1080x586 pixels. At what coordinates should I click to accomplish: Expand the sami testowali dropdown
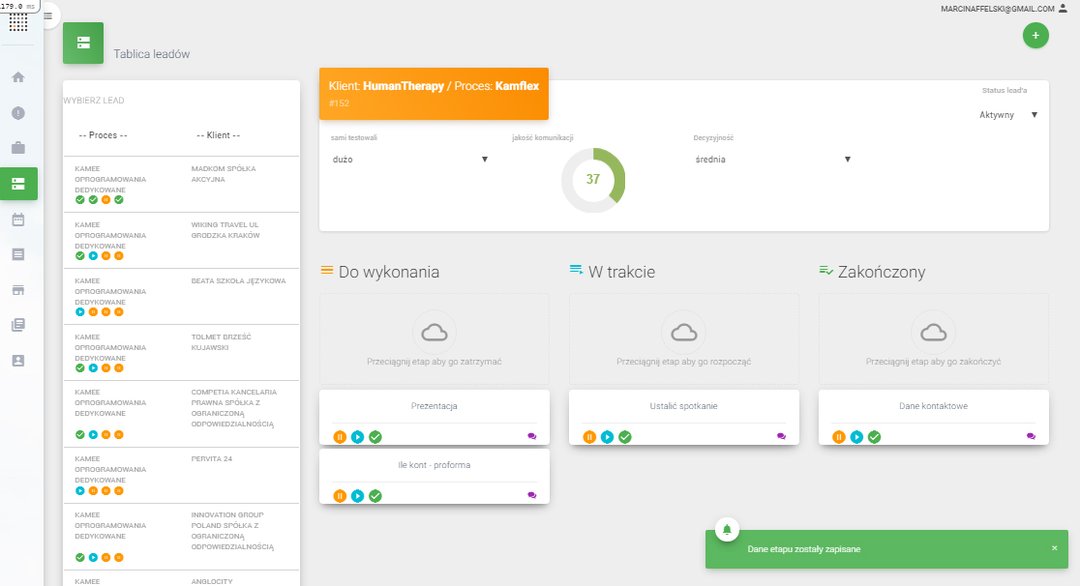coord(410,159)
